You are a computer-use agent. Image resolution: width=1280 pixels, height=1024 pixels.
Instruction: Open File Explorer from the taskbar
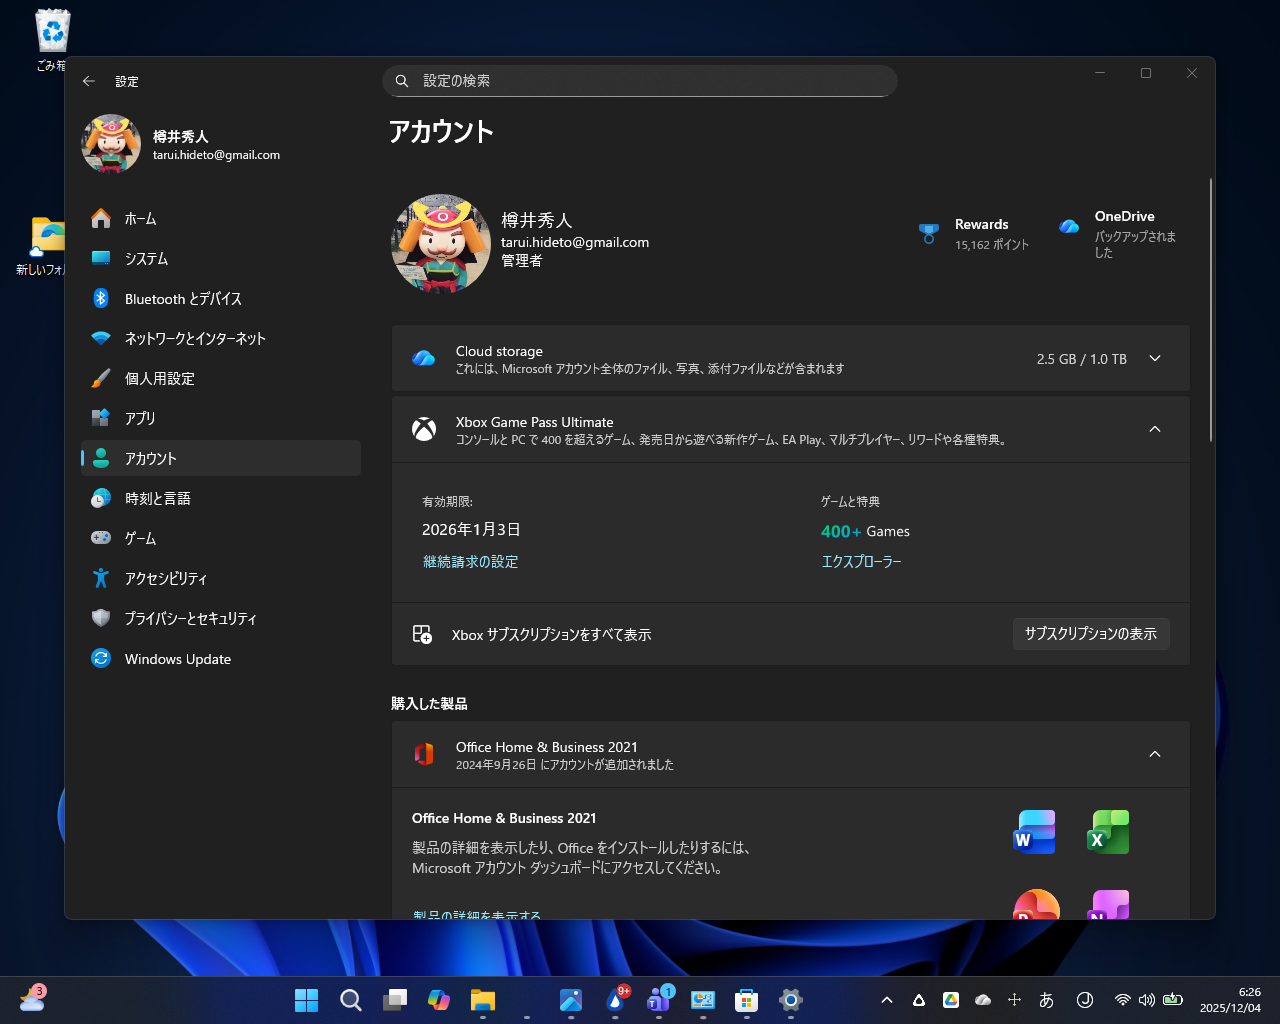[482, 1000]
